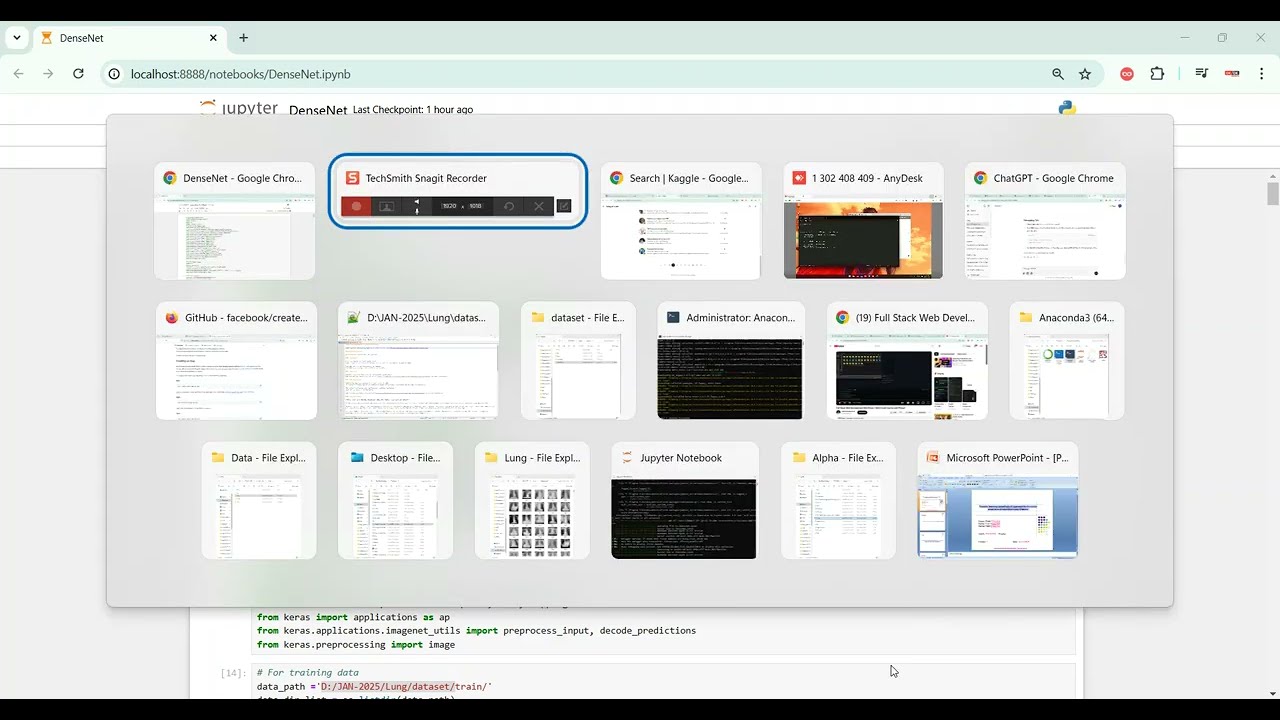Click the '# For training data' comment
The height and width of the screenshot is (720, 1280).
pyautogui.click(x=307, y=673)
